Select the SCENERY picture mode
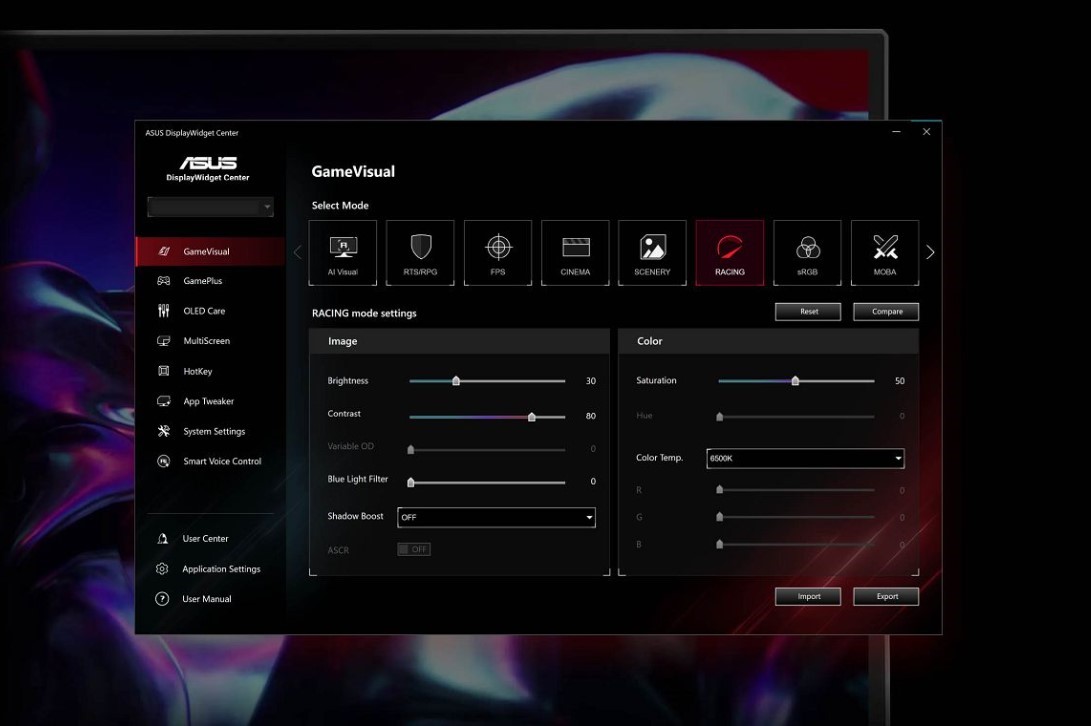The height and width of the screenshot is (726, 1091). [x=652, y=253]
